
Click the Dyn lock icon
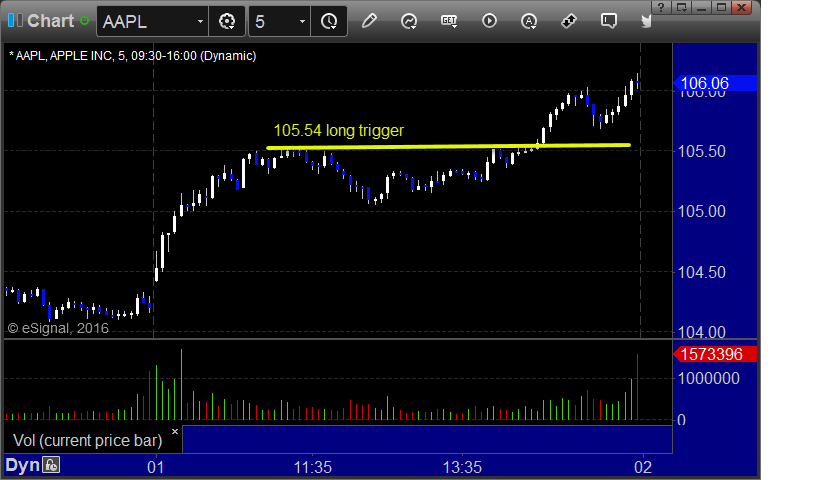pos(51,465)
